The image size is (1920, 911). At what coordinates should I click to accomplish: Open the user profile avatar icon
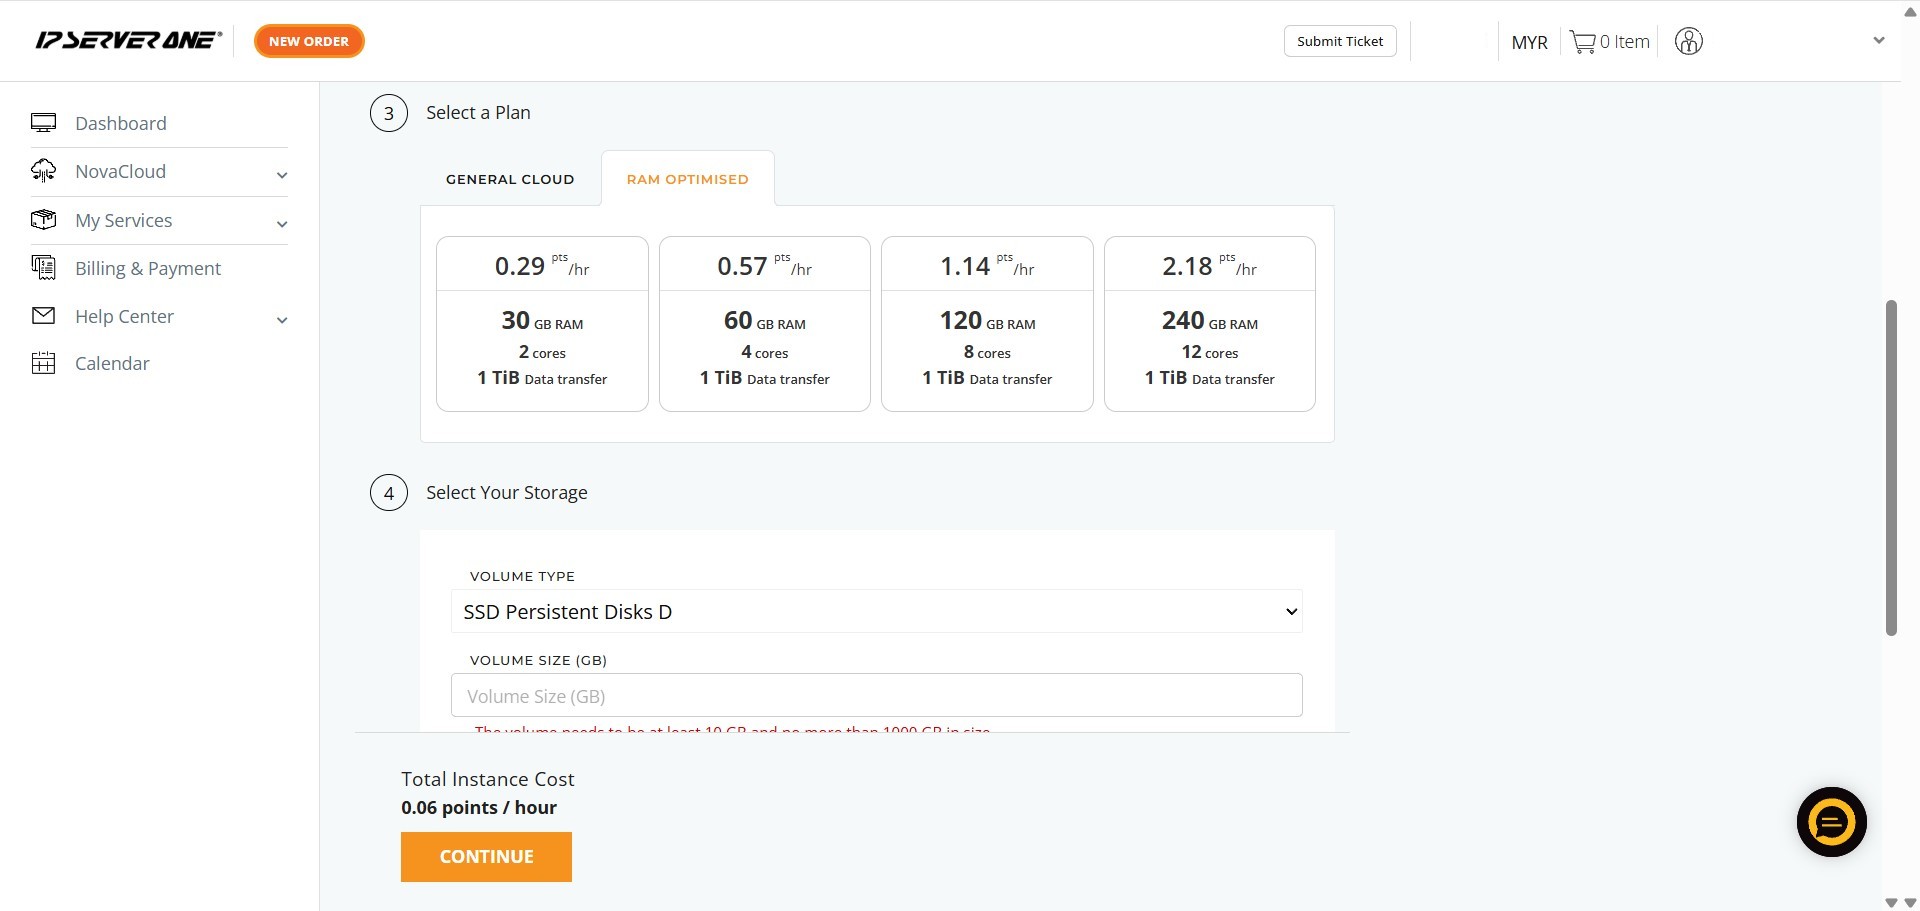click(x=1688, y=42)
